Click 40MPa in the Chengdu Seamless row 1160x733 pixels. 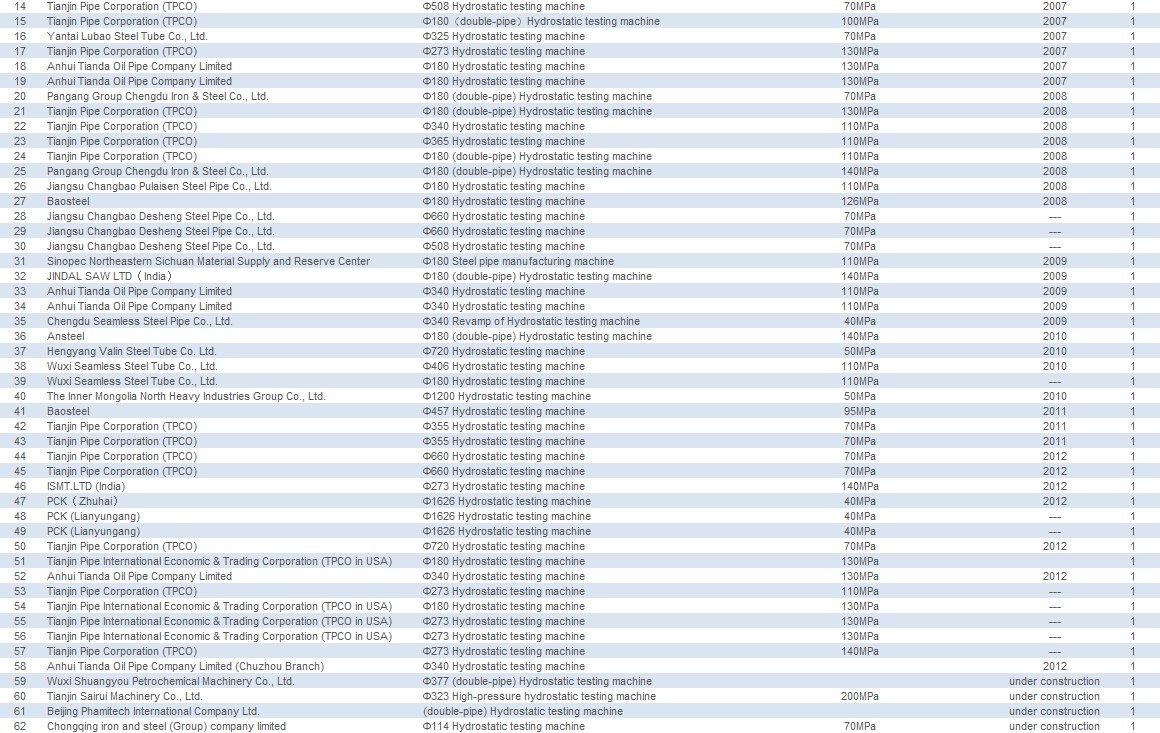[x=860, y=321]
